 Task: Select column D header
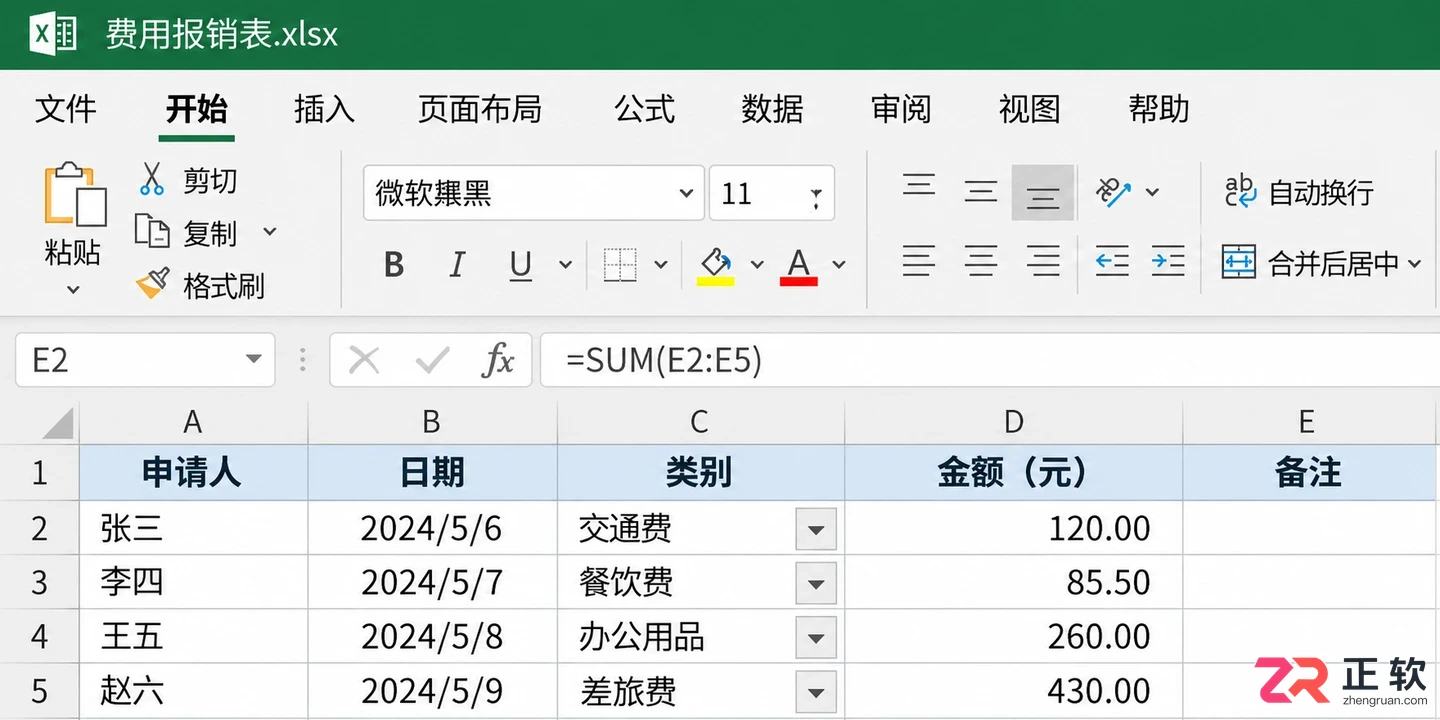(1014, 422)
